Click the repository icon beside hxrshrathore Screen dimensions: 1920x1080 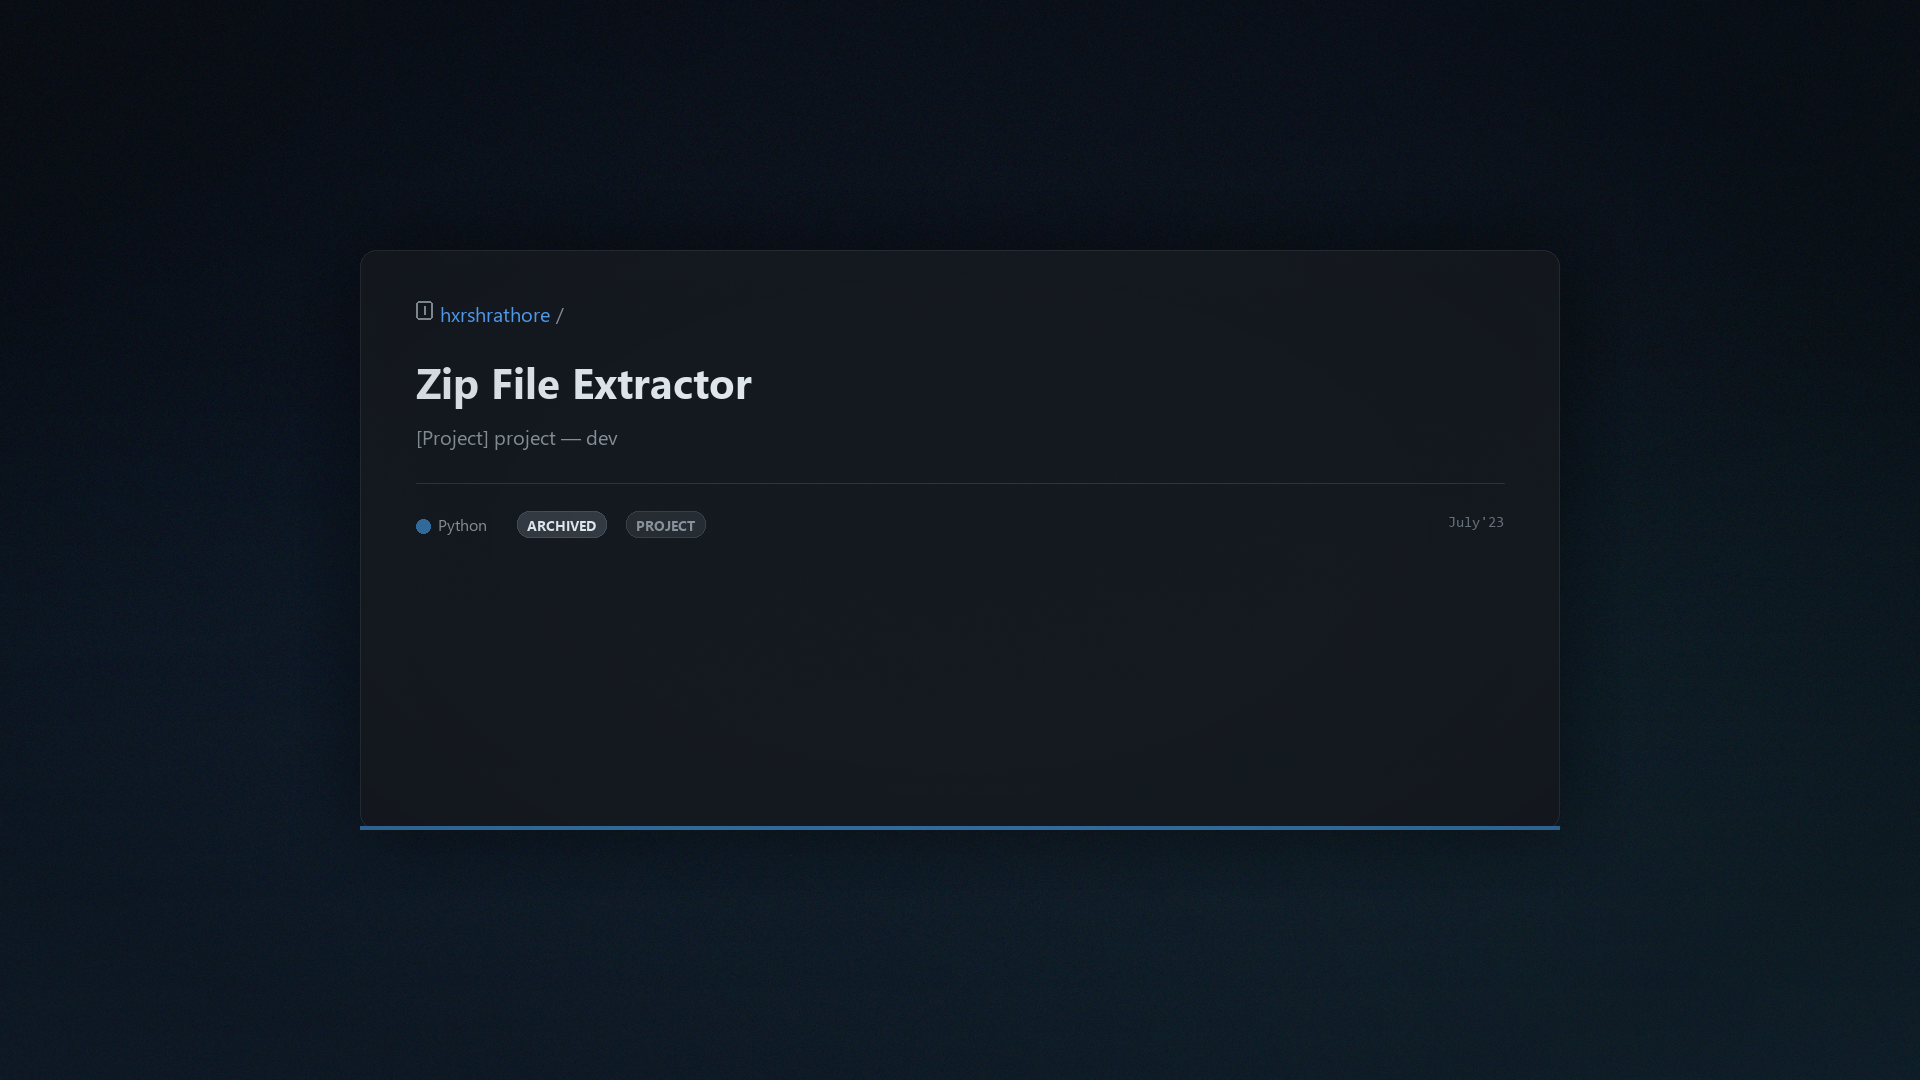424,311
